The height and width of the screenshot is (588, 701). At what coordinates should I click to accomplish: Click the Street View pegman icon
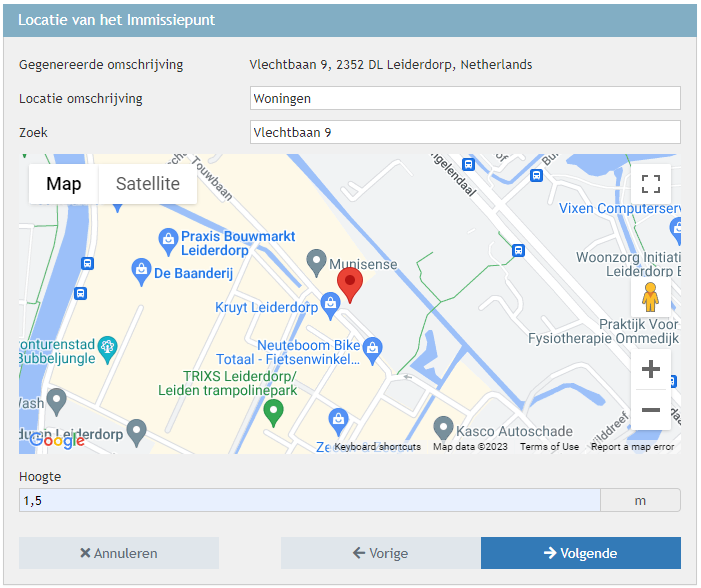651,297
